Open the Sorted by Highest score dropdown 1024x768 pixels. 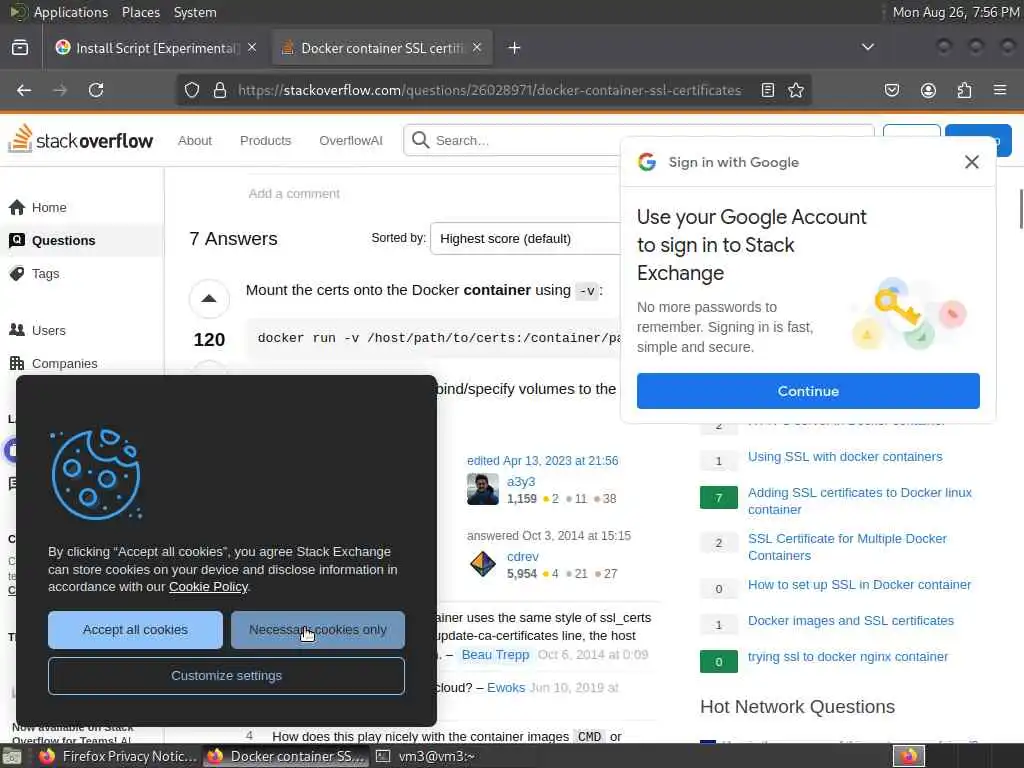pyautogui.click(x=526, y=238)
